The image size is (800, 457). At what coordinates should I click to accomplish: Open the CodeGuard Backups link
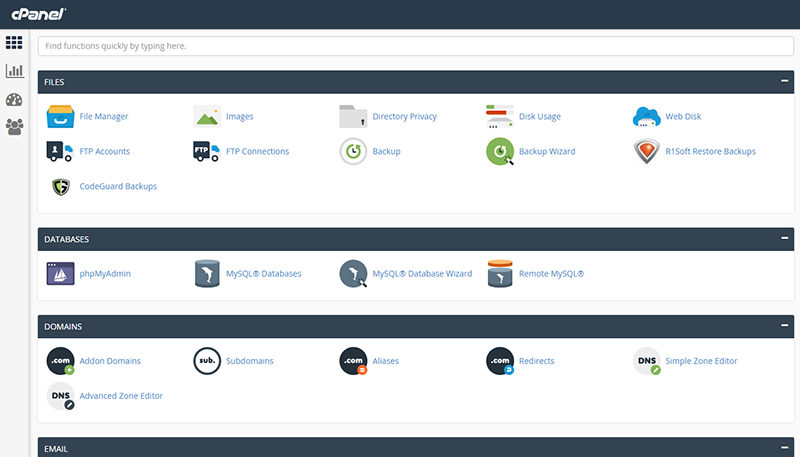click(118, 187)
